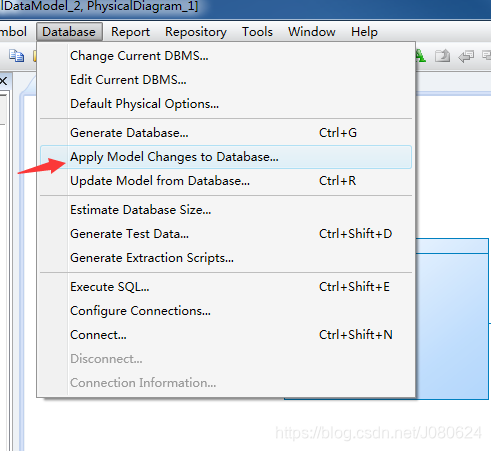Screen dimensions: 491x451
Task: Click the disabled Connection Information... entry
Action: [x=226, y=383]
